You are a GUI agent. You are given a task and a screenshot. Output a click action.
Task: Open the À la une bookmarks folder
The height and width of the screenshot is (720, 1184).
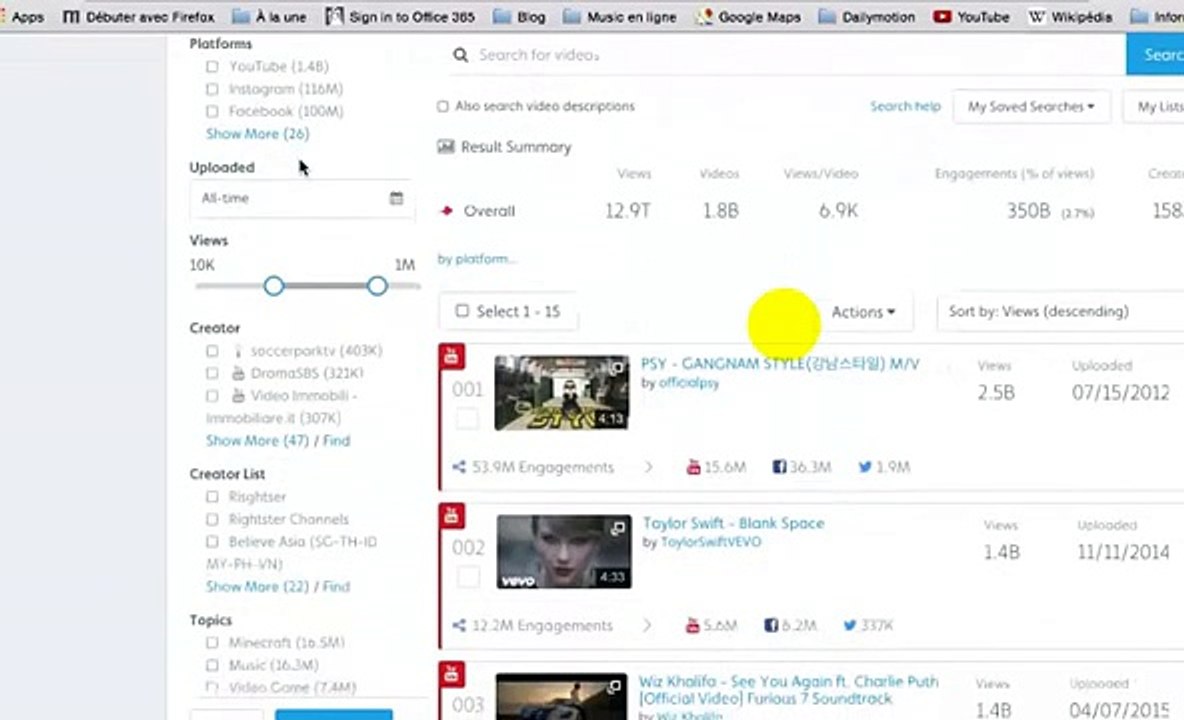point(270,17)
